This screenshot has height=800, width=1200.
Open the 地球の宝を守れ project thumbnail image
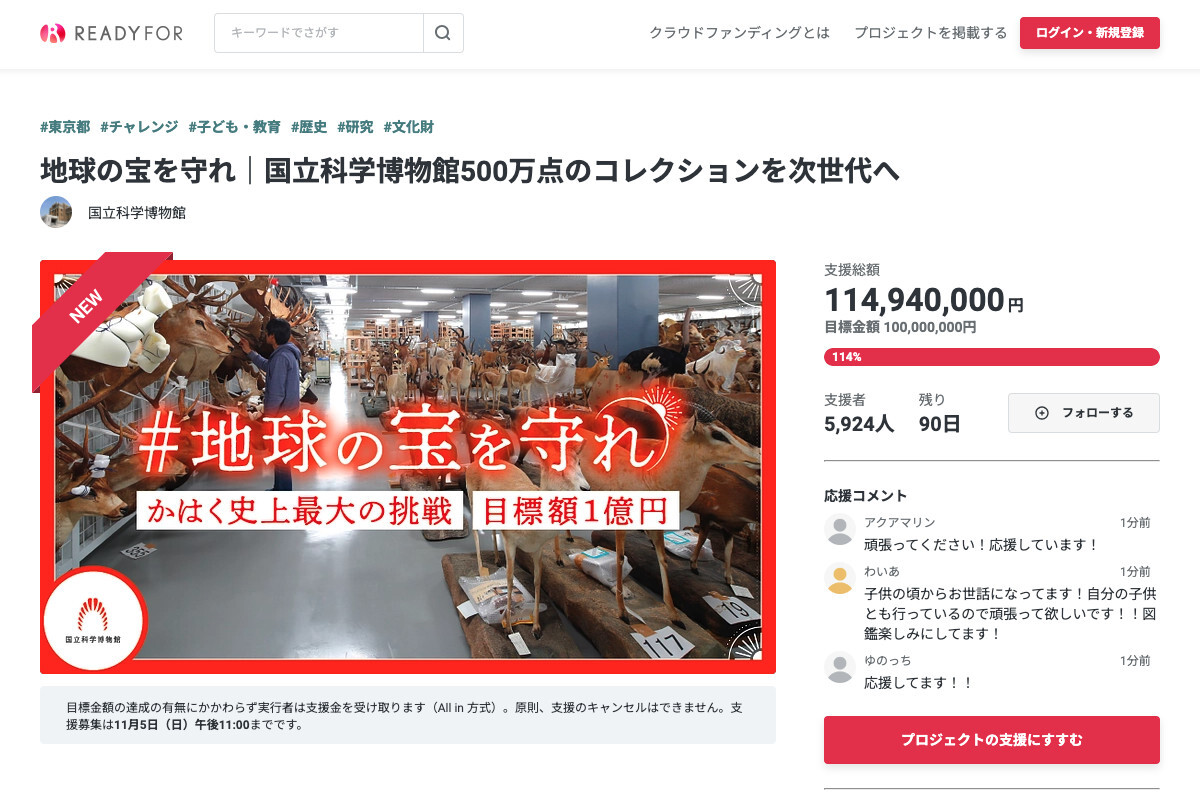pos(408,467)
